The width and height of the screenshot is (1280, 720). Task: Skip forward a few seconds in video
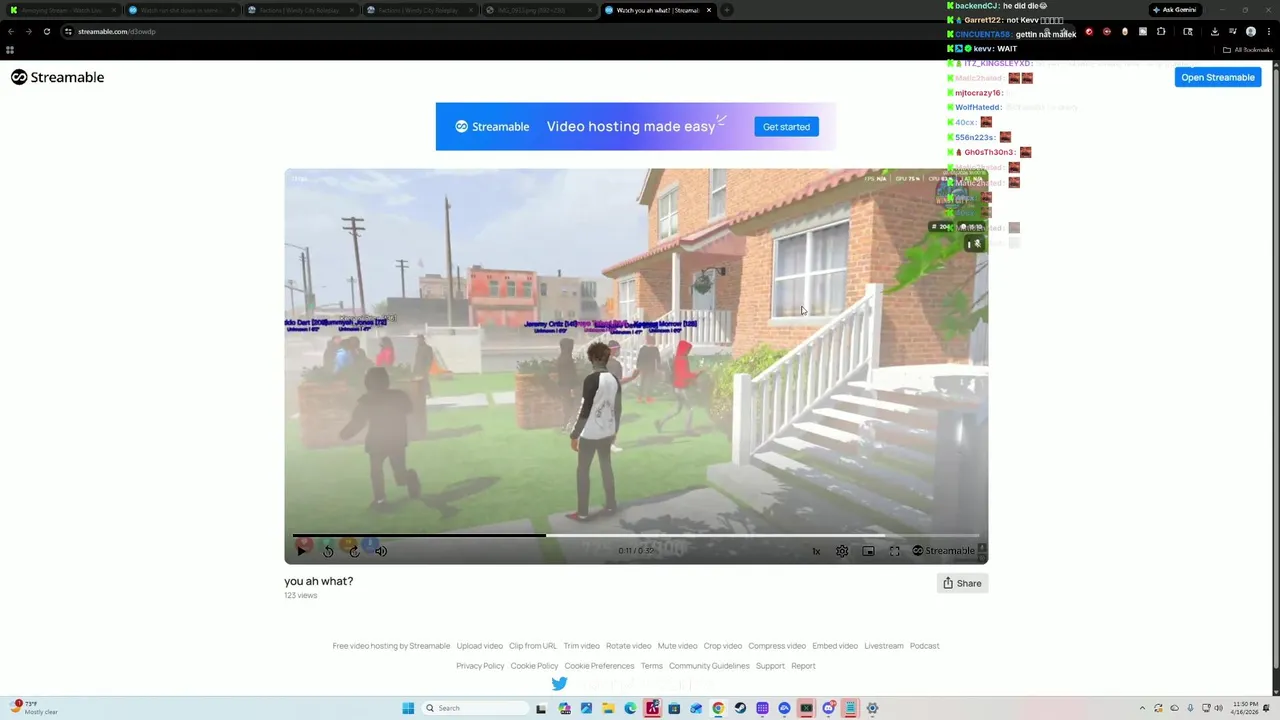354,551
